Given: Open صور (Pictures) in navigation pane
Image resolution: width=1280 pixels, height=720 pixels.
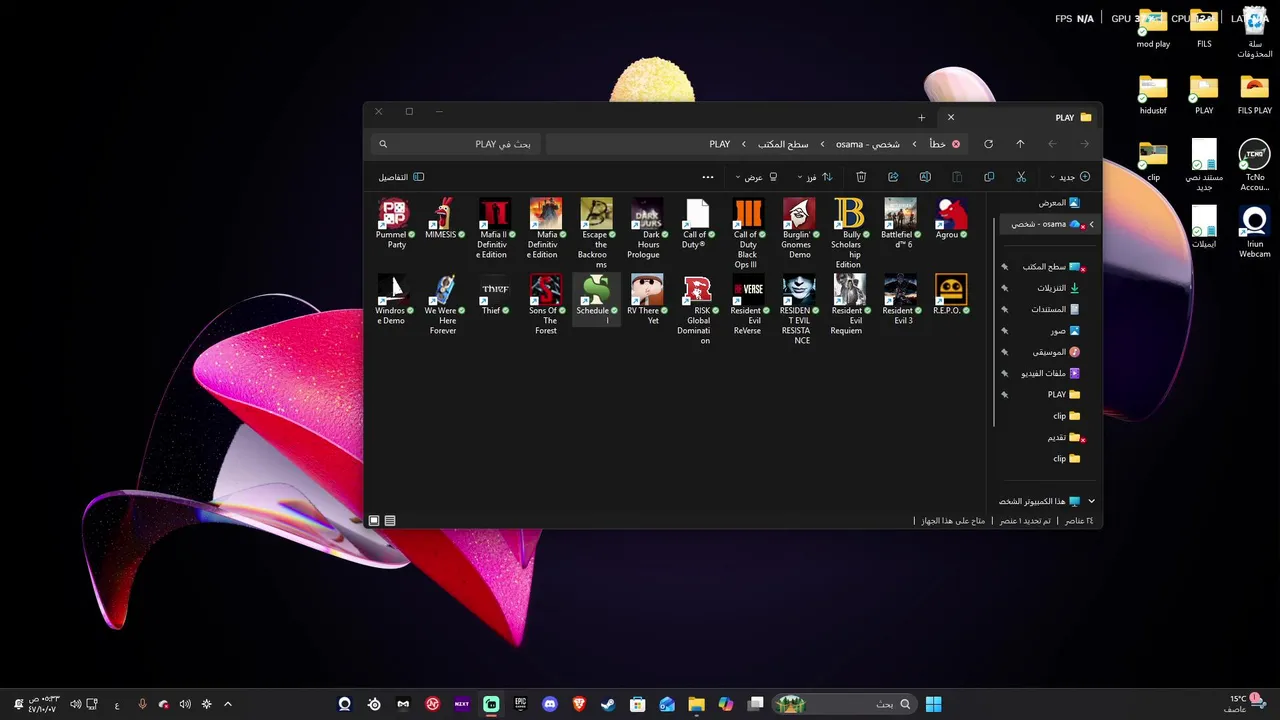Looking at the screenshot, I should [x=1065, y=331].
